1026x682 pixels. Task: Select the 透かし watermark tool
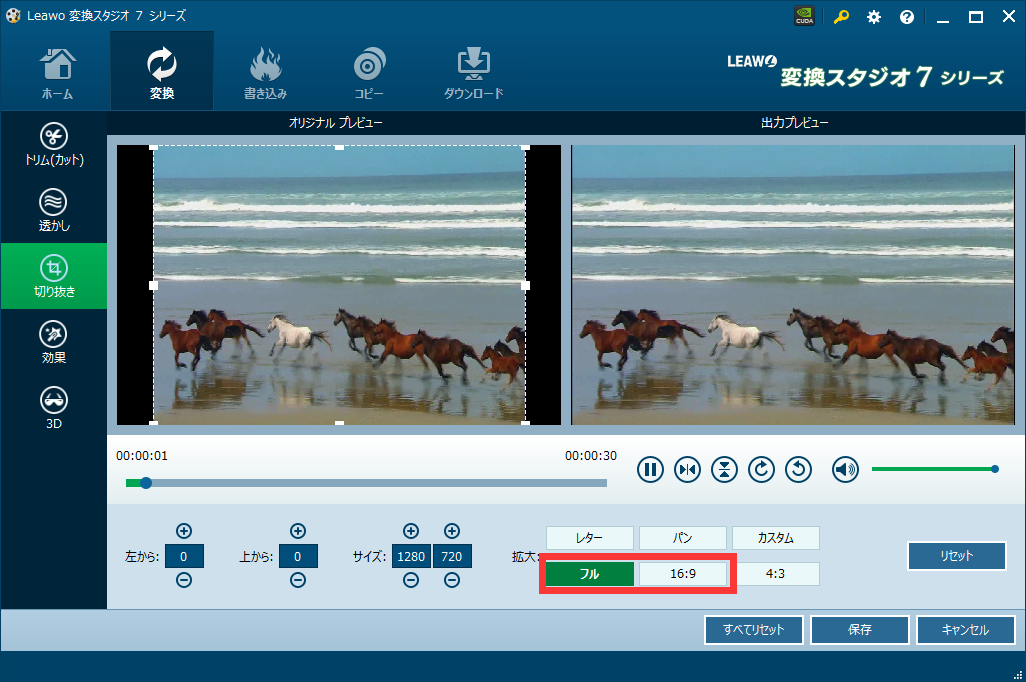tap(53, 211)
